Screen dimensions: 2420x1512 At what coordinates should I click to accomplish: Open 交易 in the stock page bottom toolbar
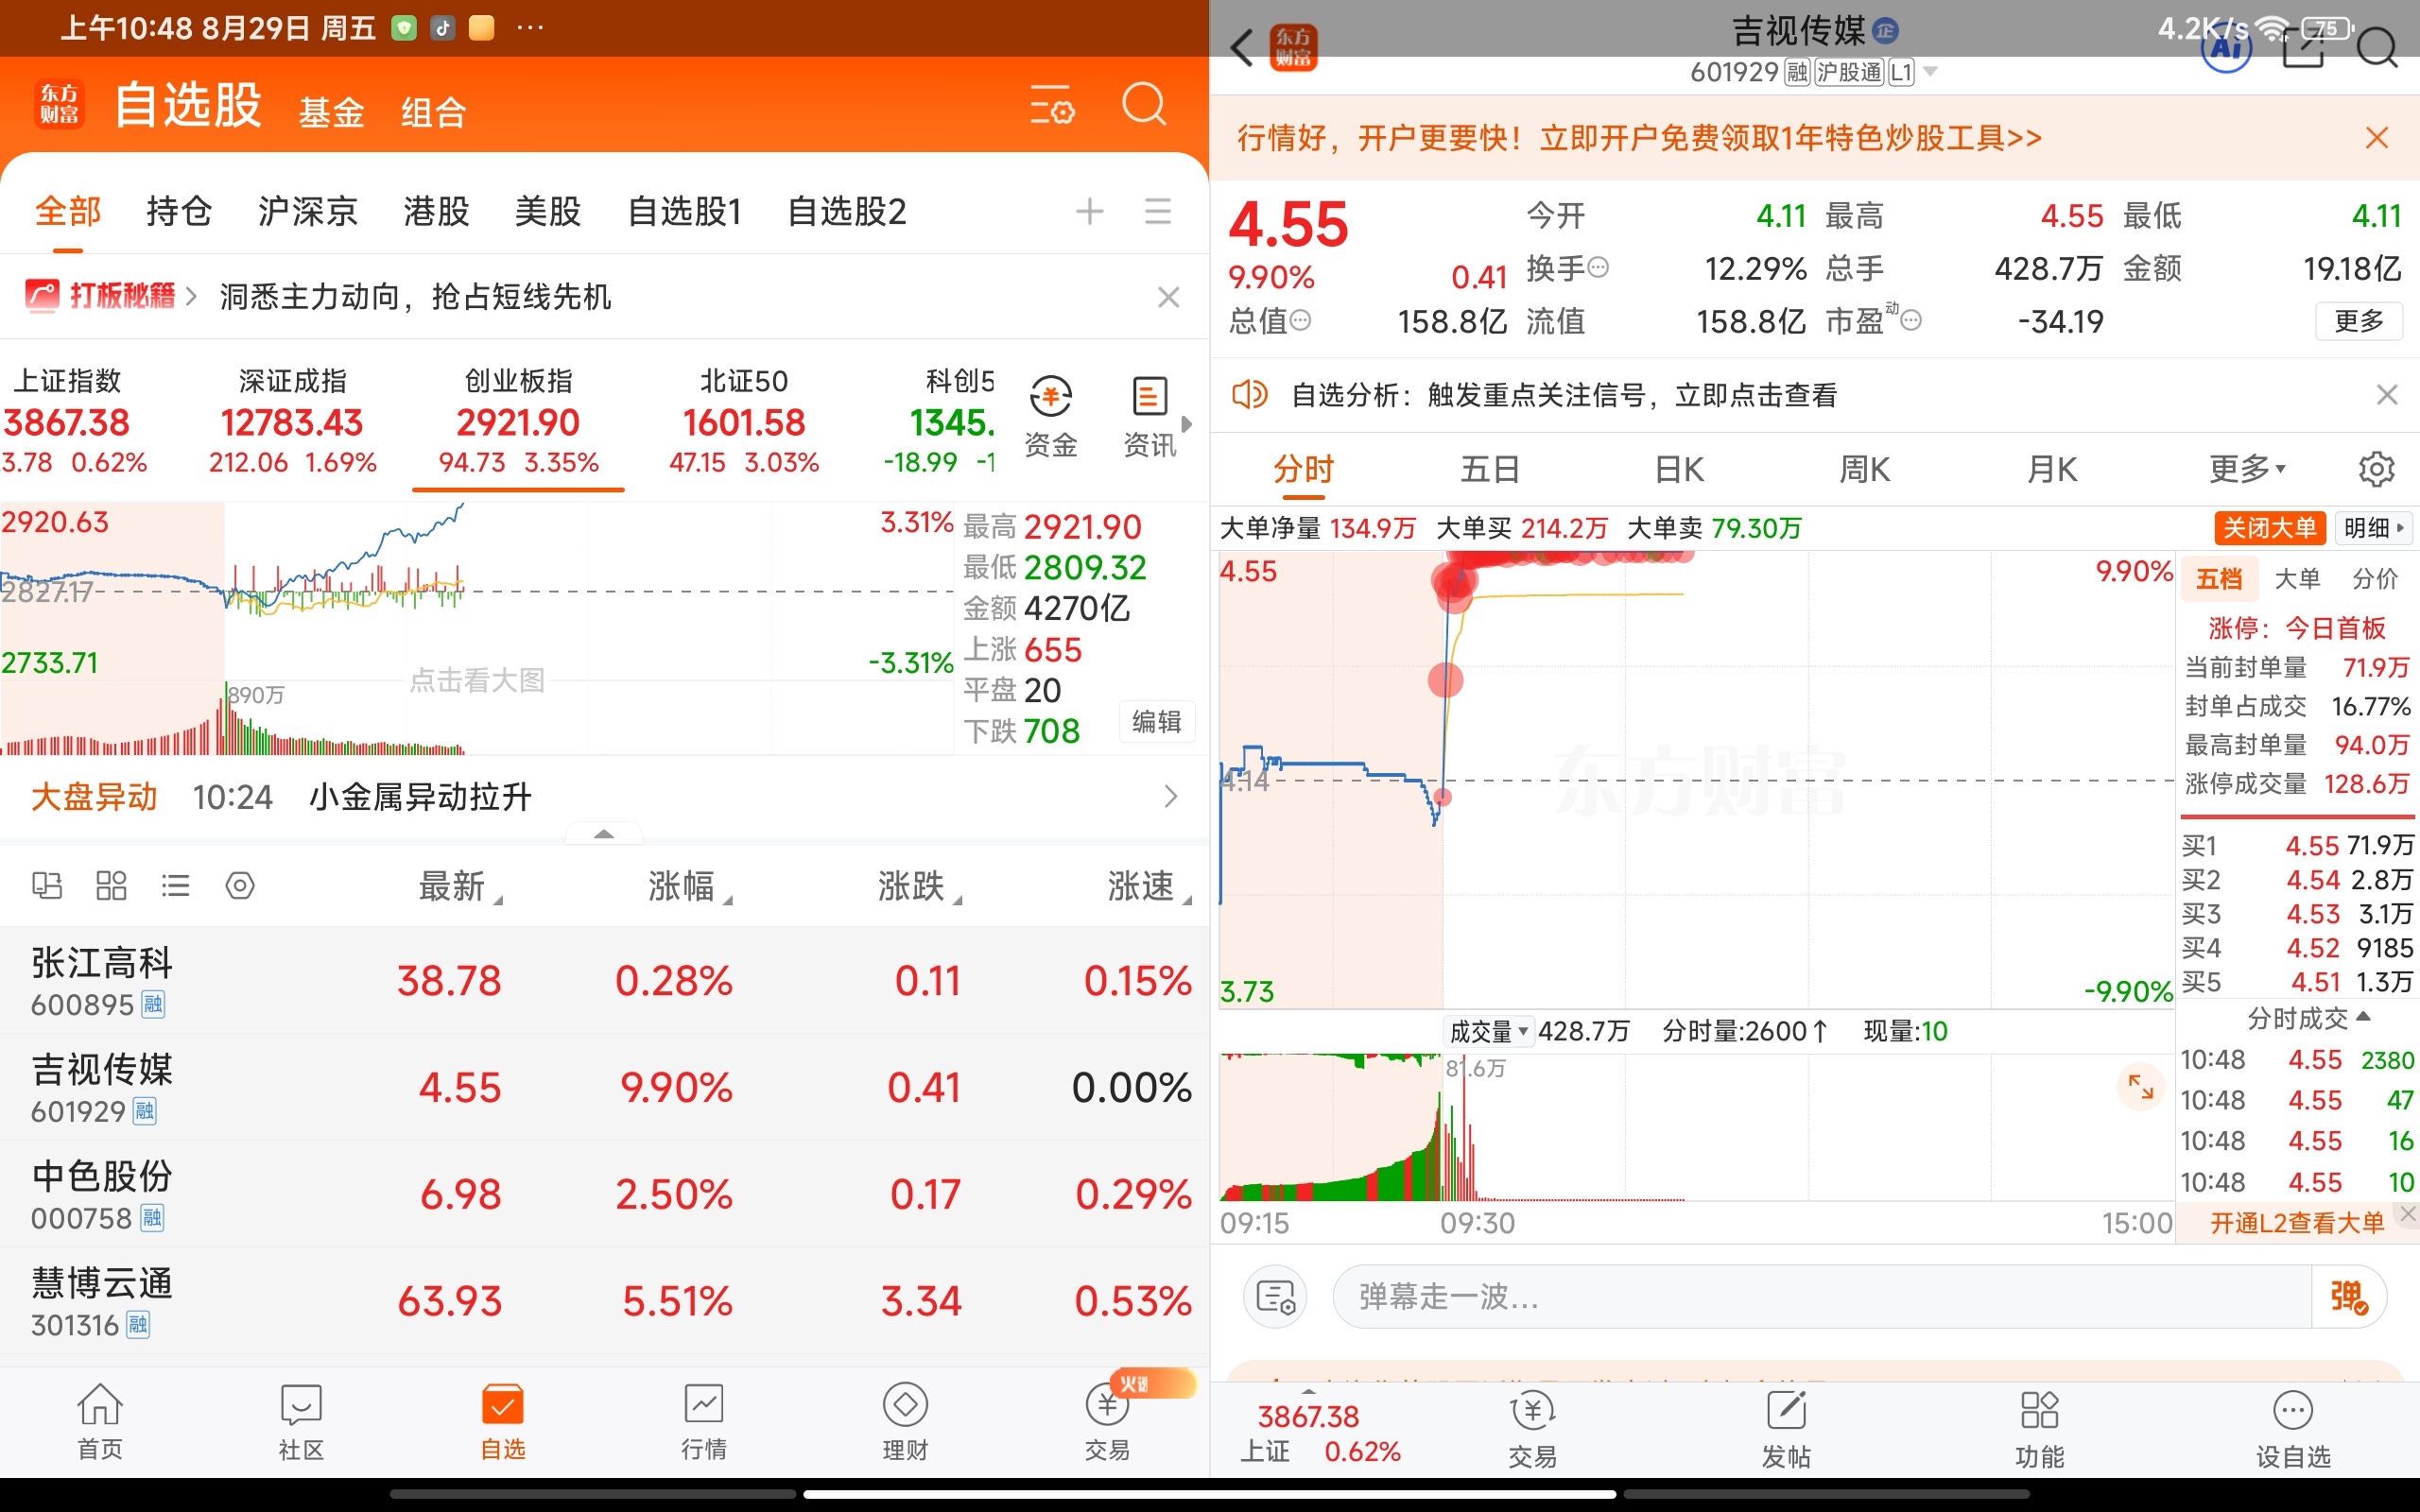(x=1532, y=1428)
